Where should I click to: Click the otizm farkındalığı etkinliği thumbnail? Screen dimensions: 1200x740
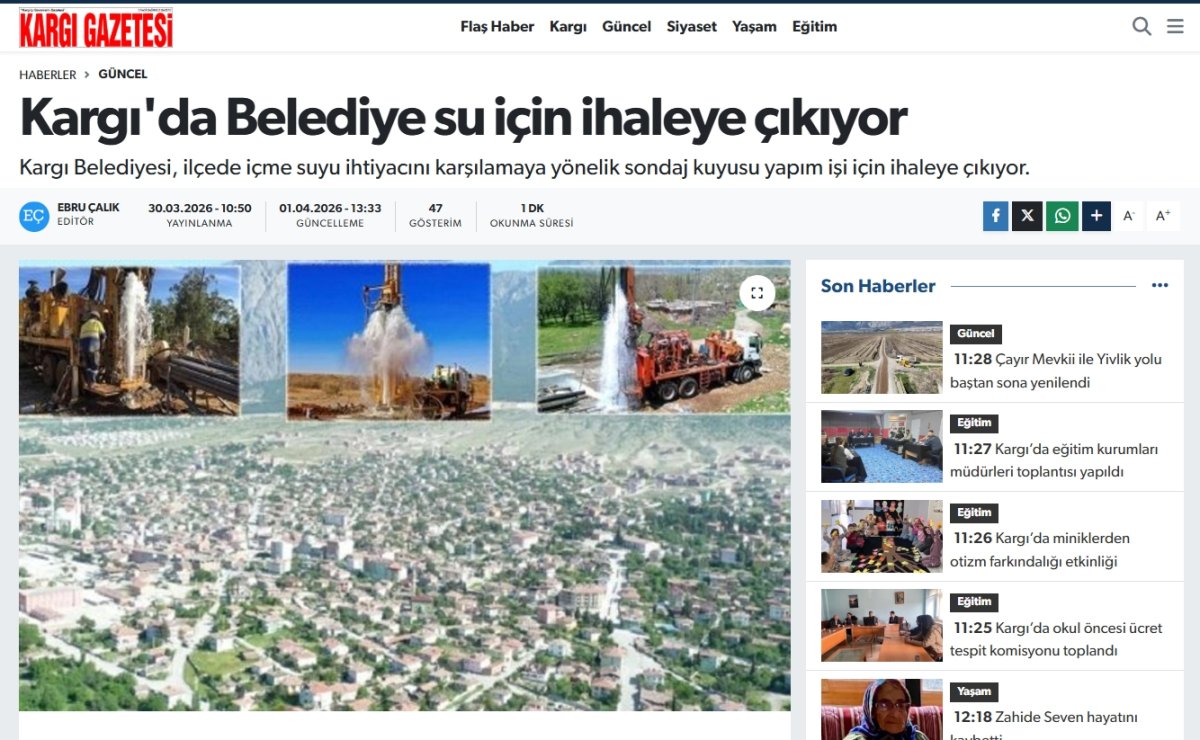(881, 536)
